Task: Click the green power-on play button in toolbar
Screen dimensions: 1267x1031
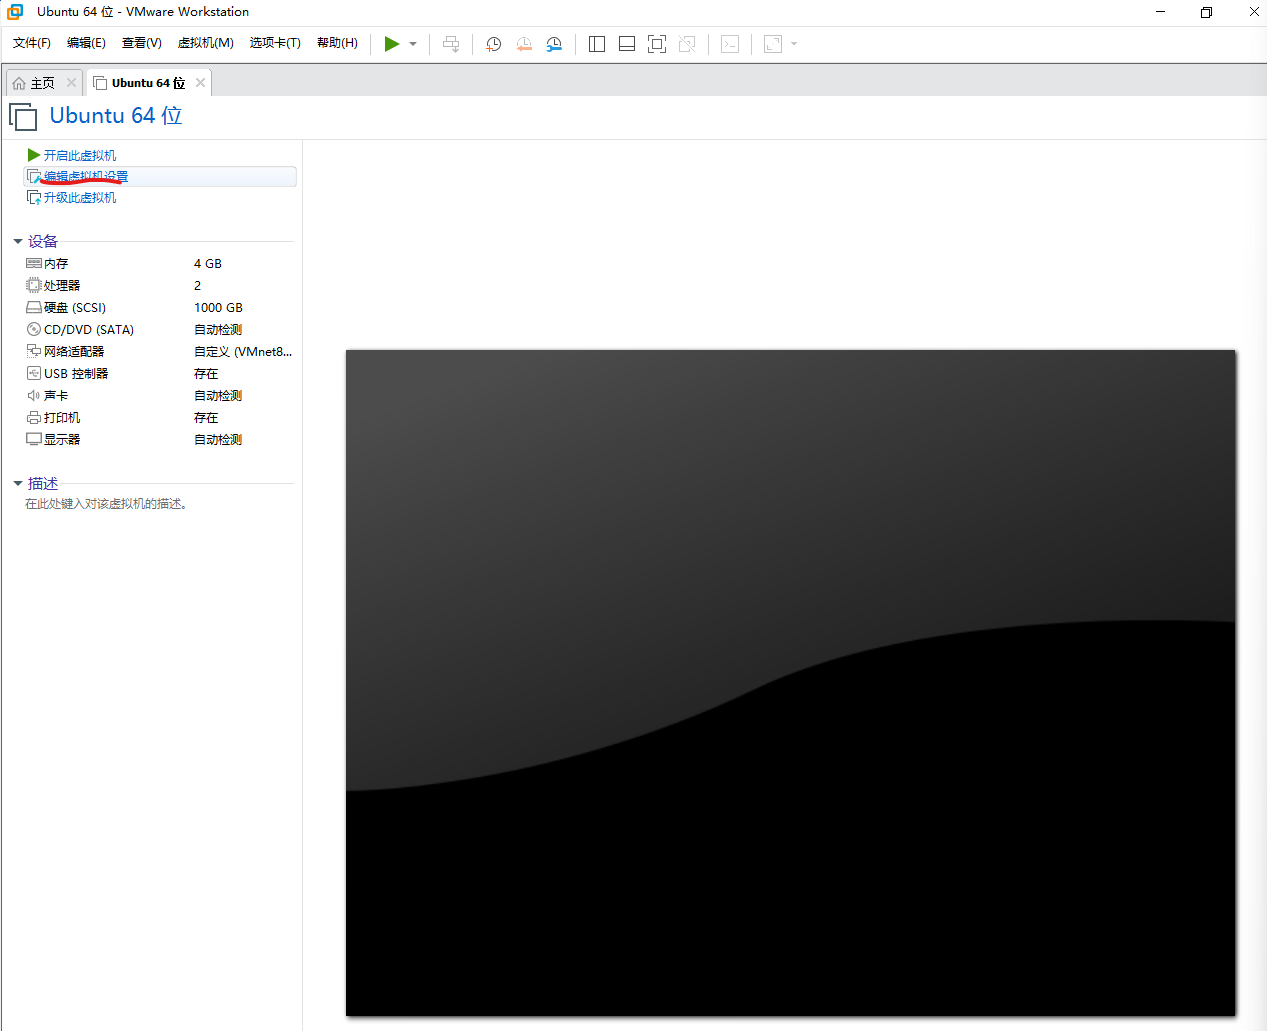Action: pyautogui.click(x=392, y=44)
